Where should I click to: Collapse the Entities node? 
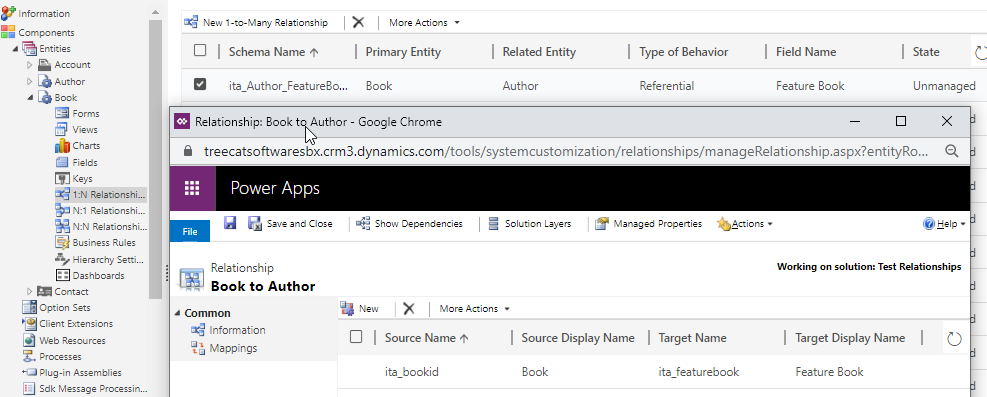(15, 48)
